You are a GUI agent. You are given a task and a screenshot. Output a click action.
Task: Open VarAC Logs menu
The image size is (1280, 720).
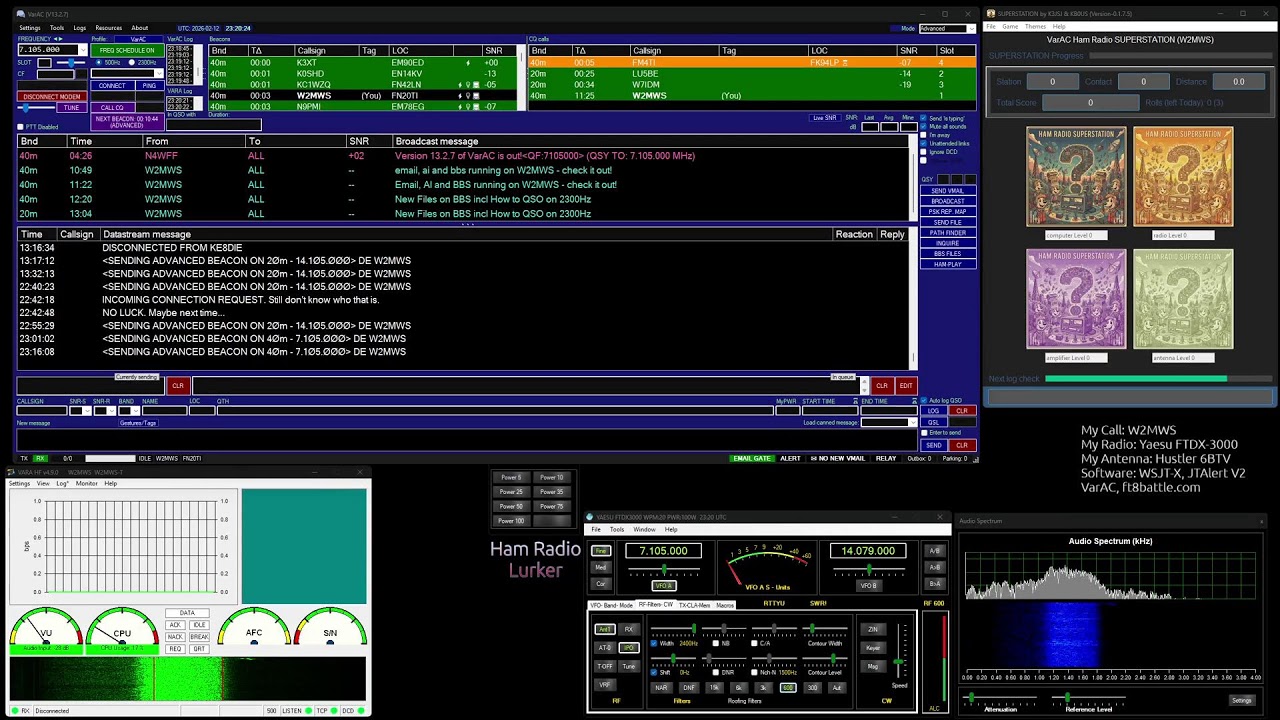[x=80, y=28]
